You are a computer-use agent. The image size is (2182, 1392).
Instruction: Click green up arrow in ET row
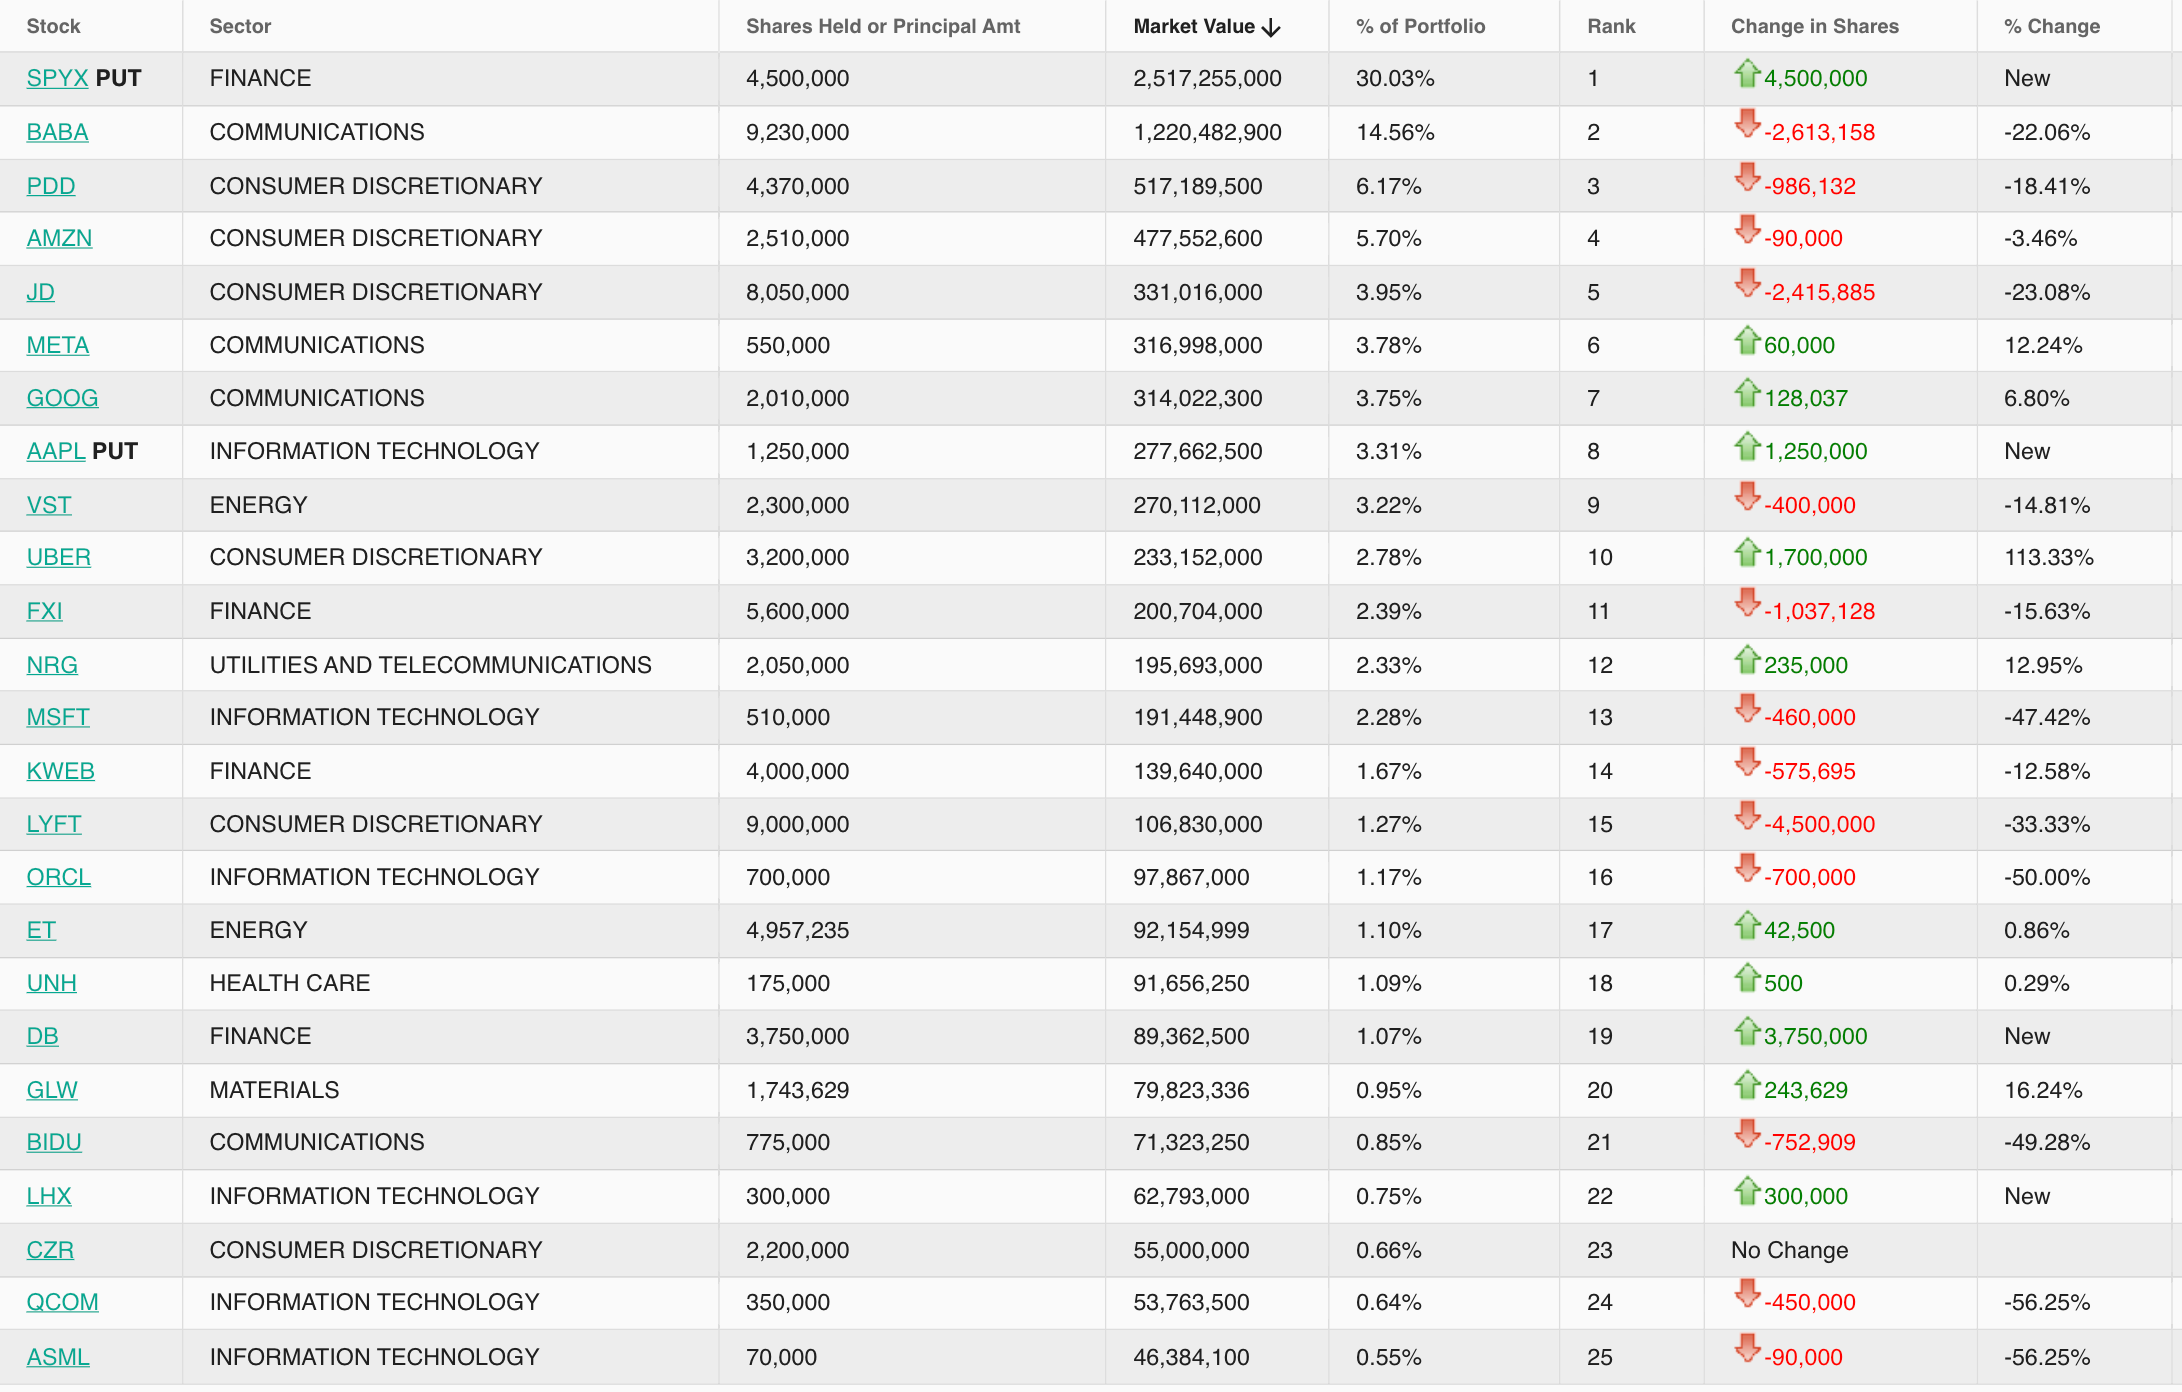tap(1747, 925)
